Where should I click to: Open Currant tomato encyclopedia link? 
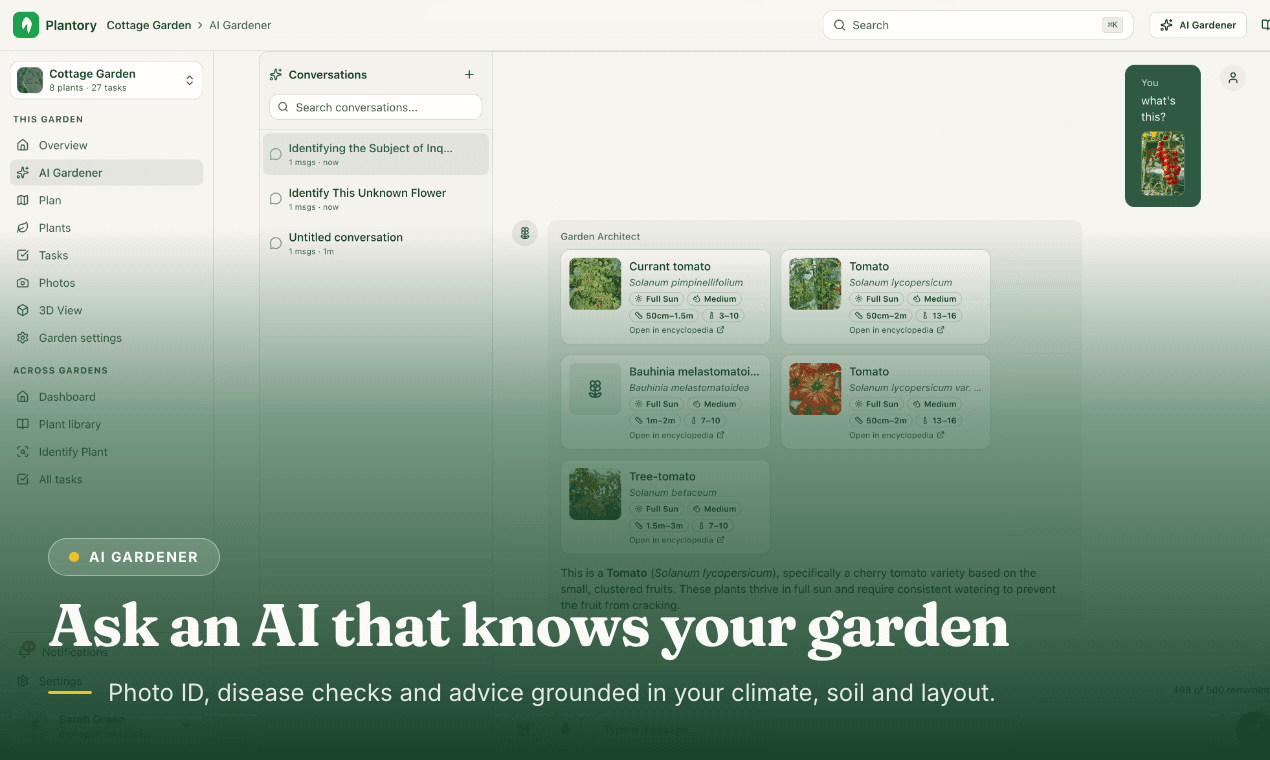pyautogui.click(x=677, y=330)
